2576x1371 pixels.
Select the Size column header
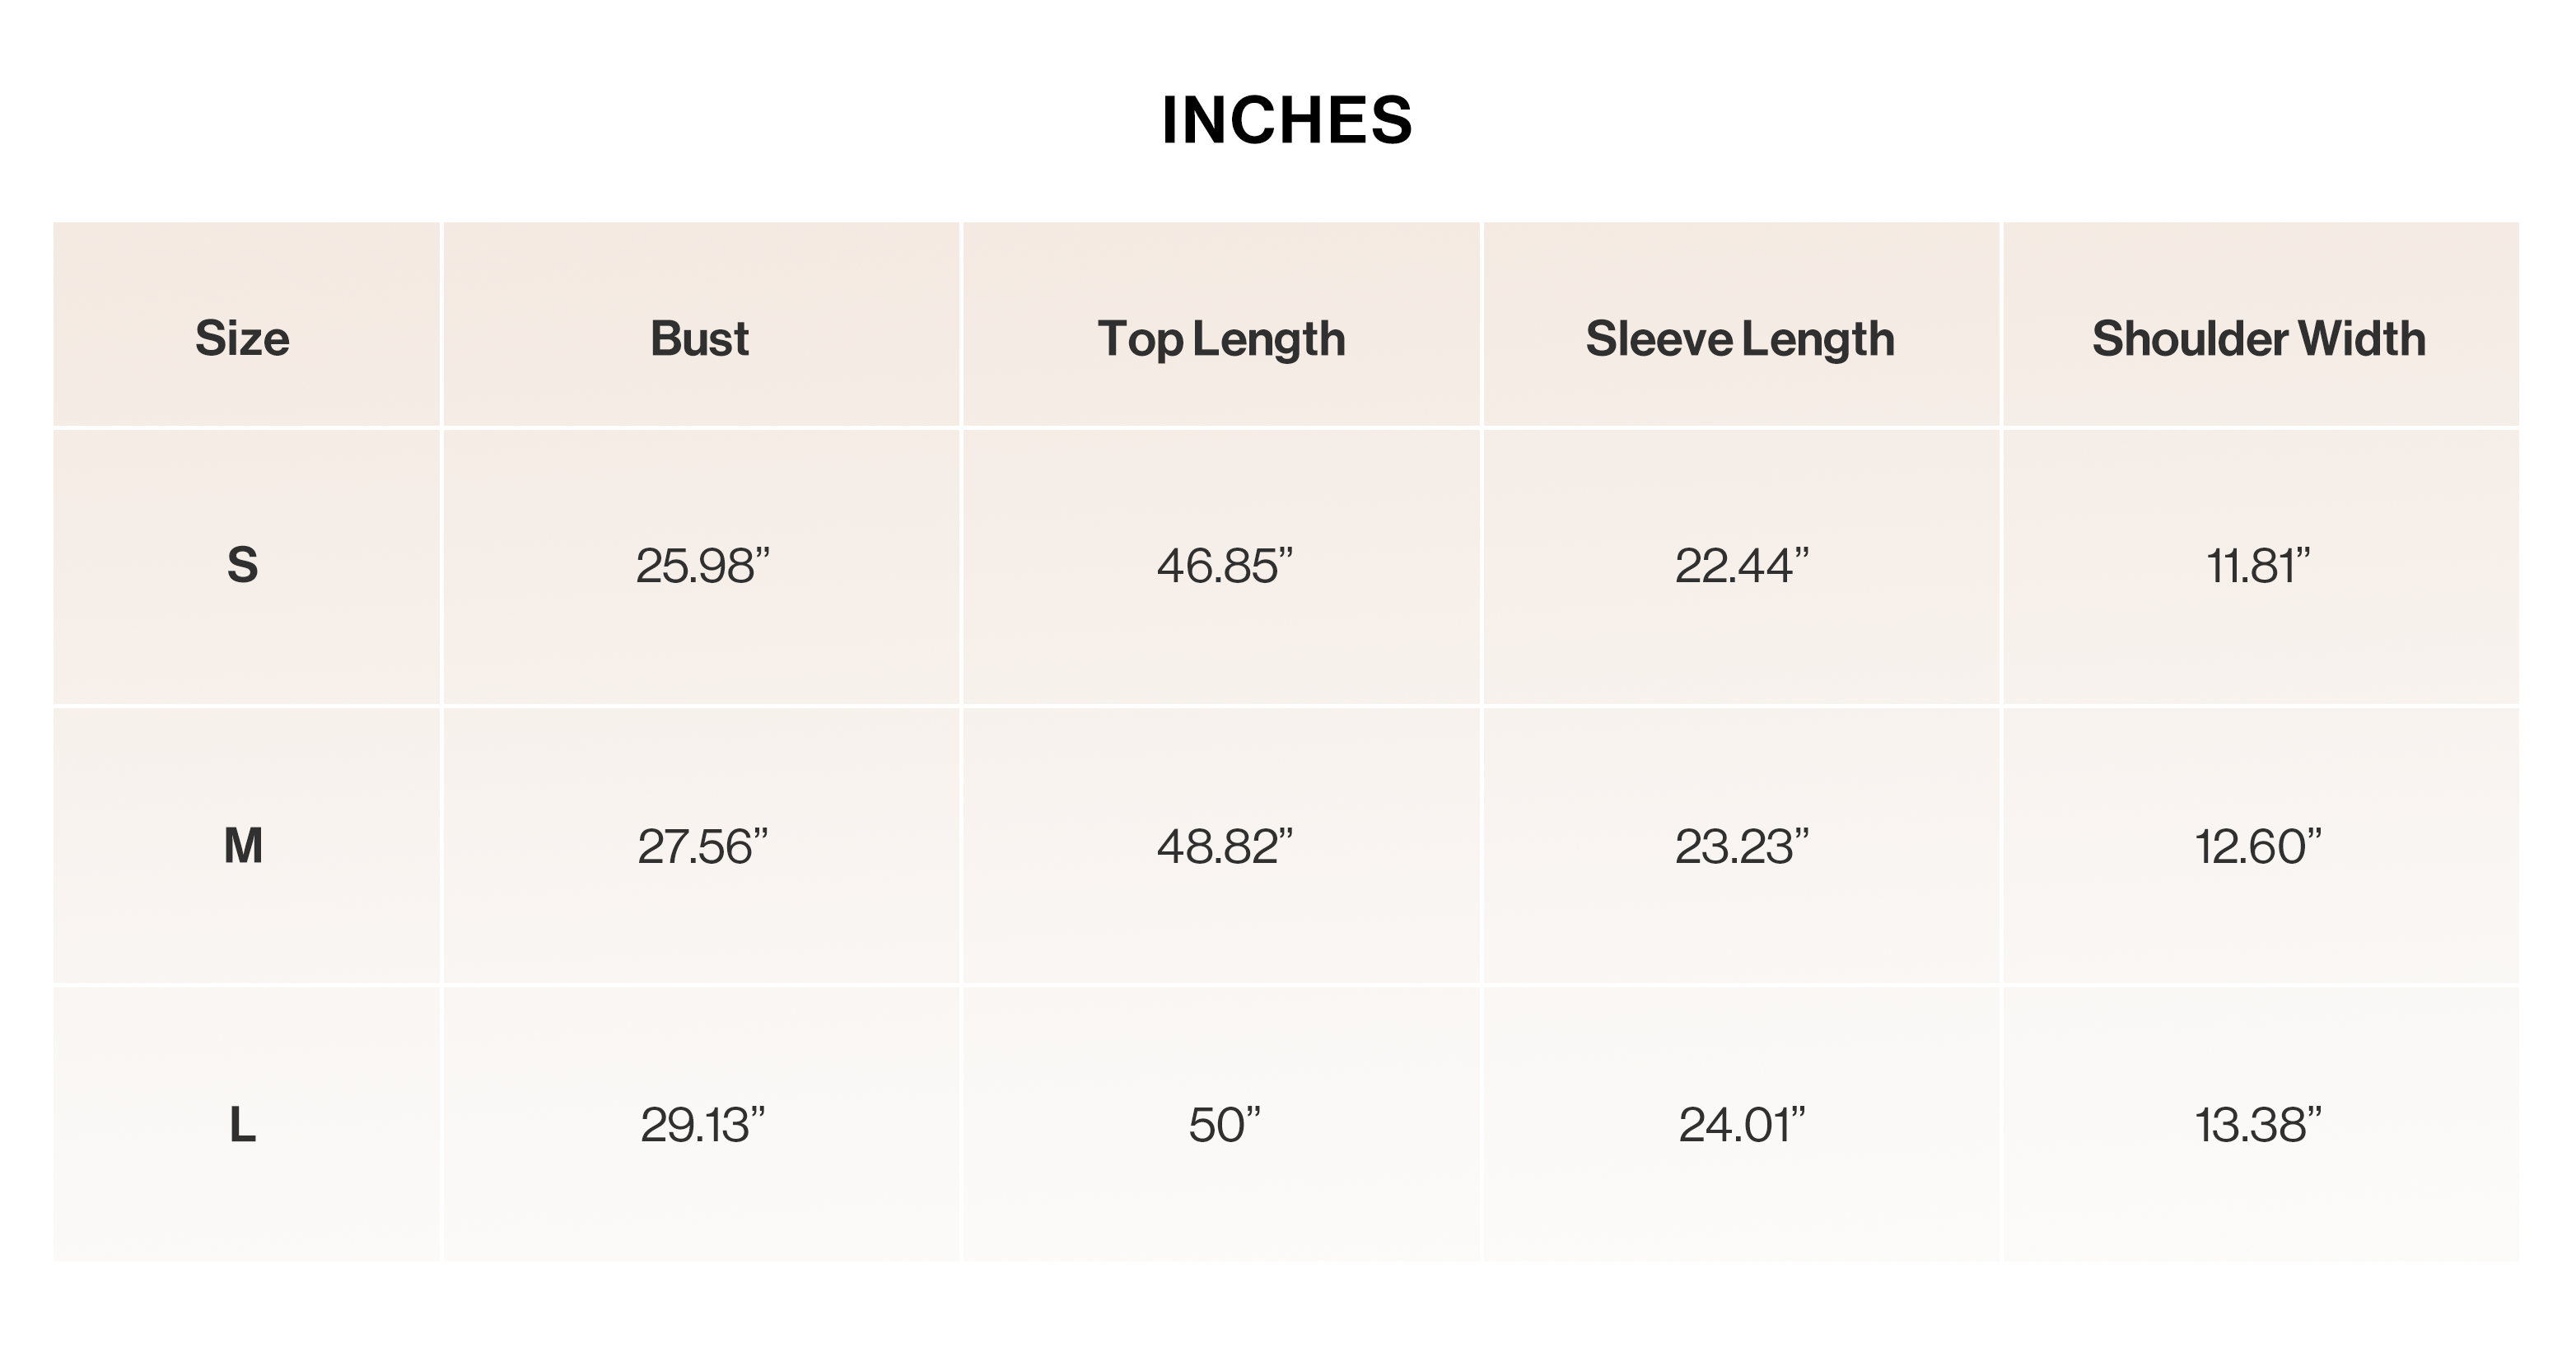click(x=243, y=338)
